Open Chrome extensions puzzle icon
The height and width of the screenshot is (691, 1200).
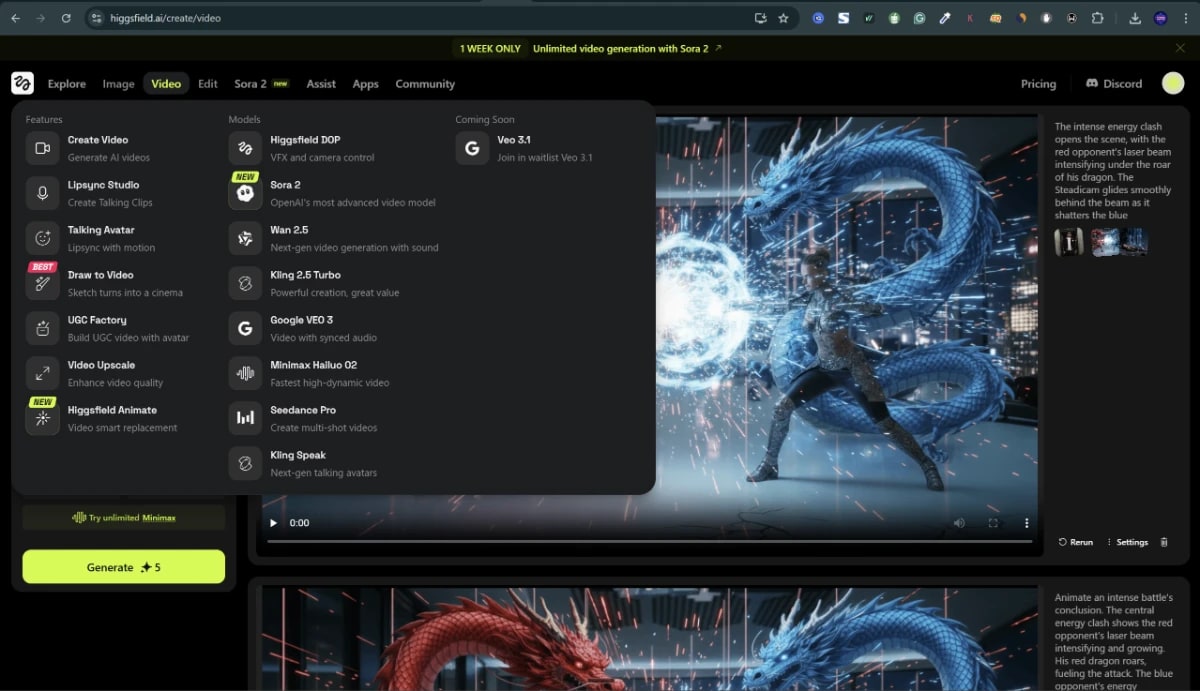coord(1097,18)
